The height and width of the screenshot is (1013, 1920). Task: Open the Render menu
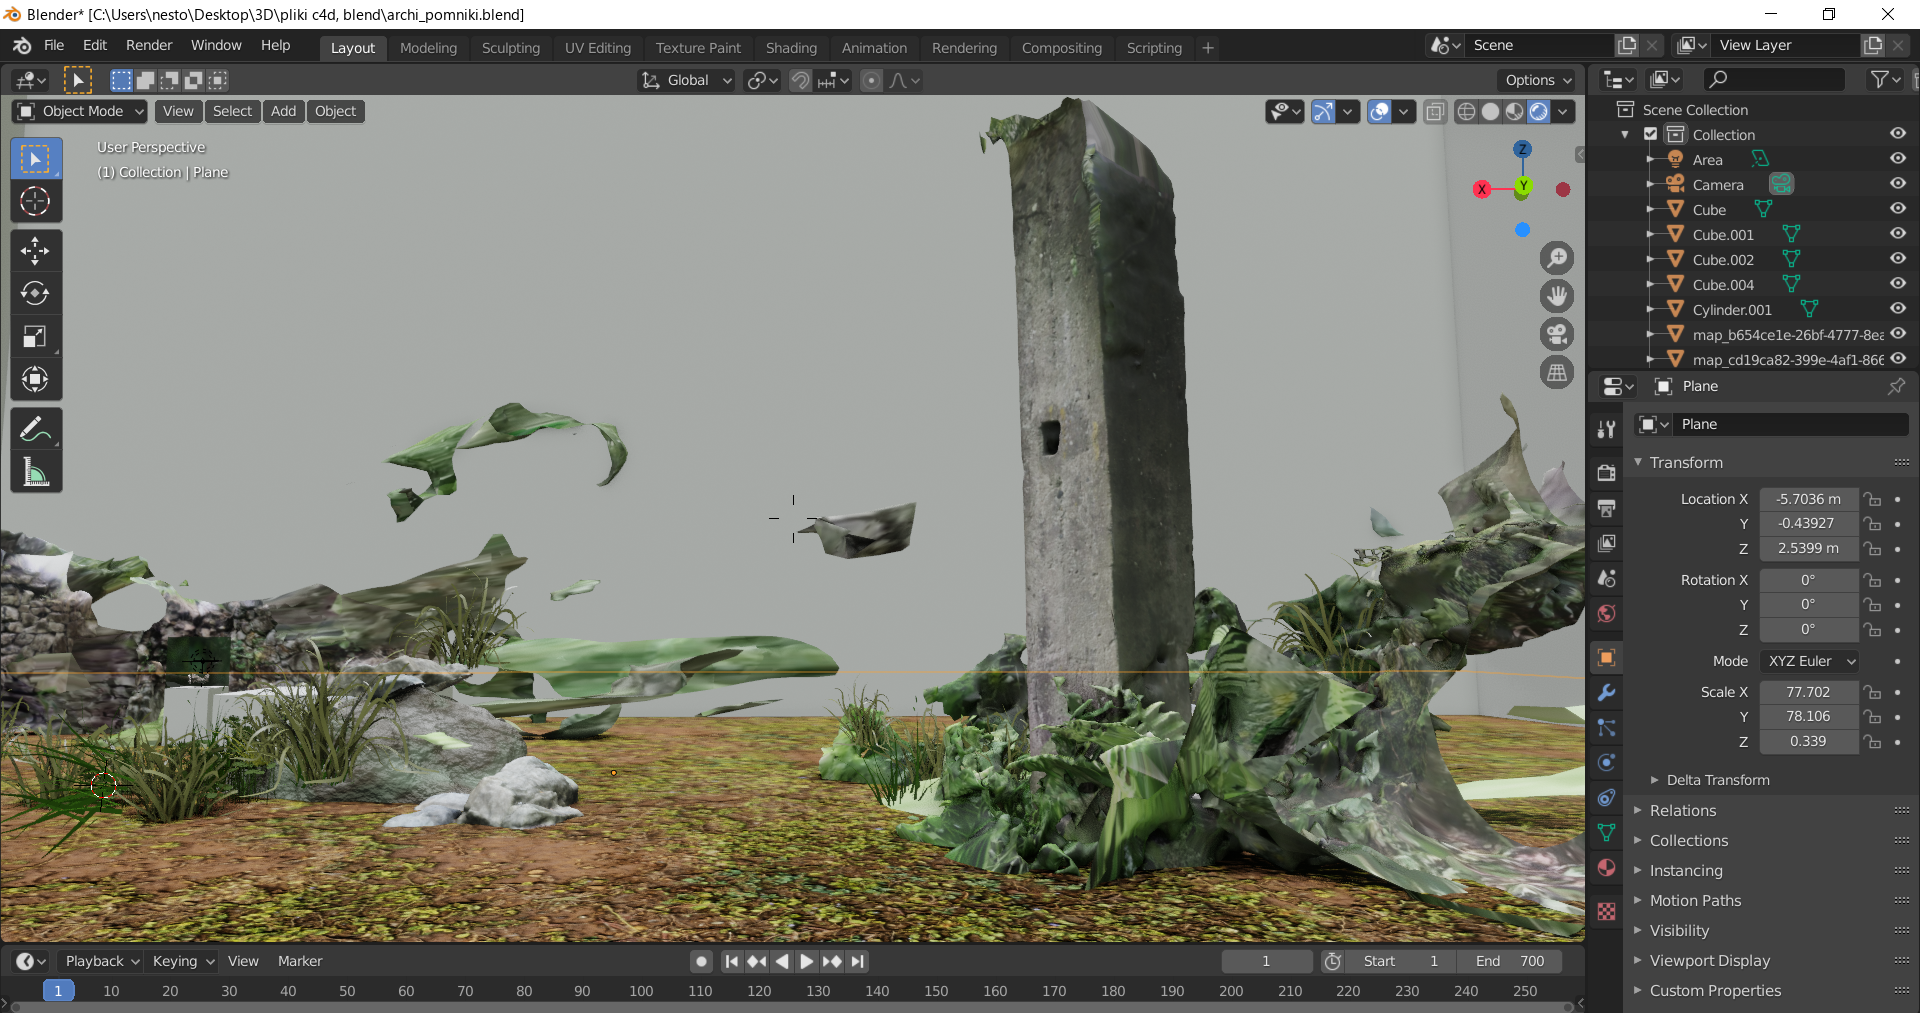149,45
